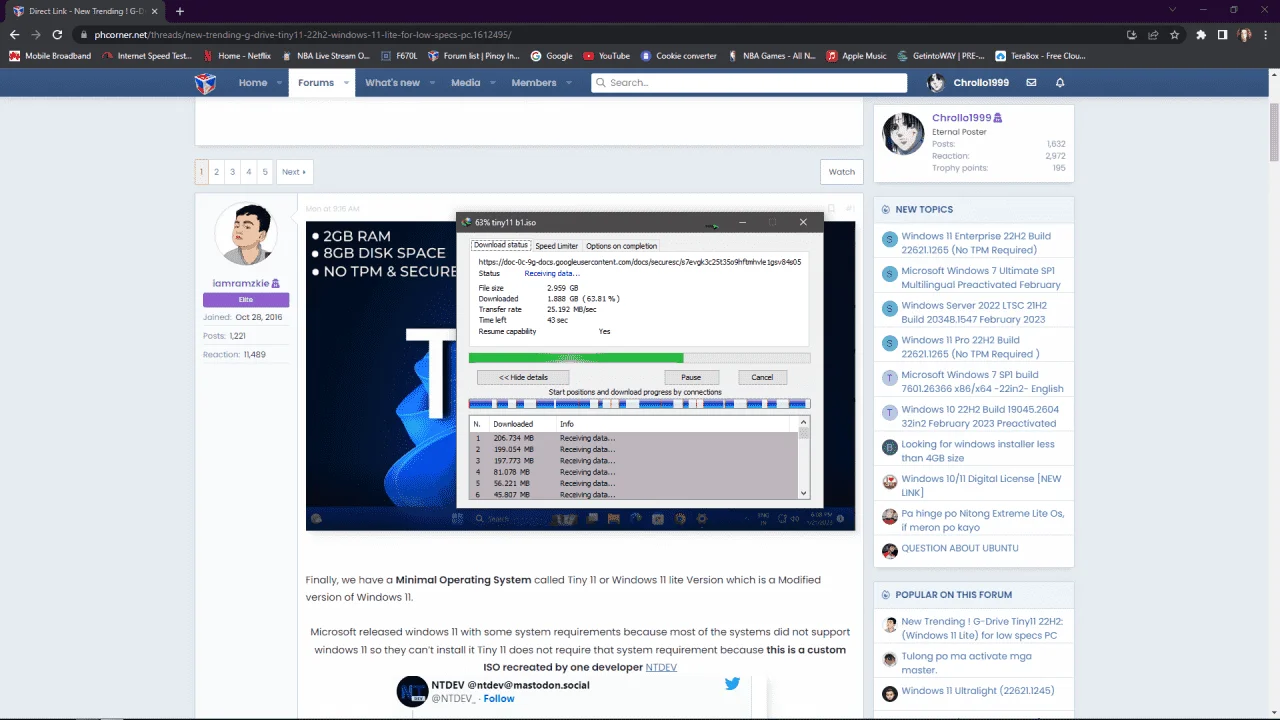Screen dimensions: 1280x720
Task: Click Follow on the NTDEV tweet
Action: click(x=499, y=698)
